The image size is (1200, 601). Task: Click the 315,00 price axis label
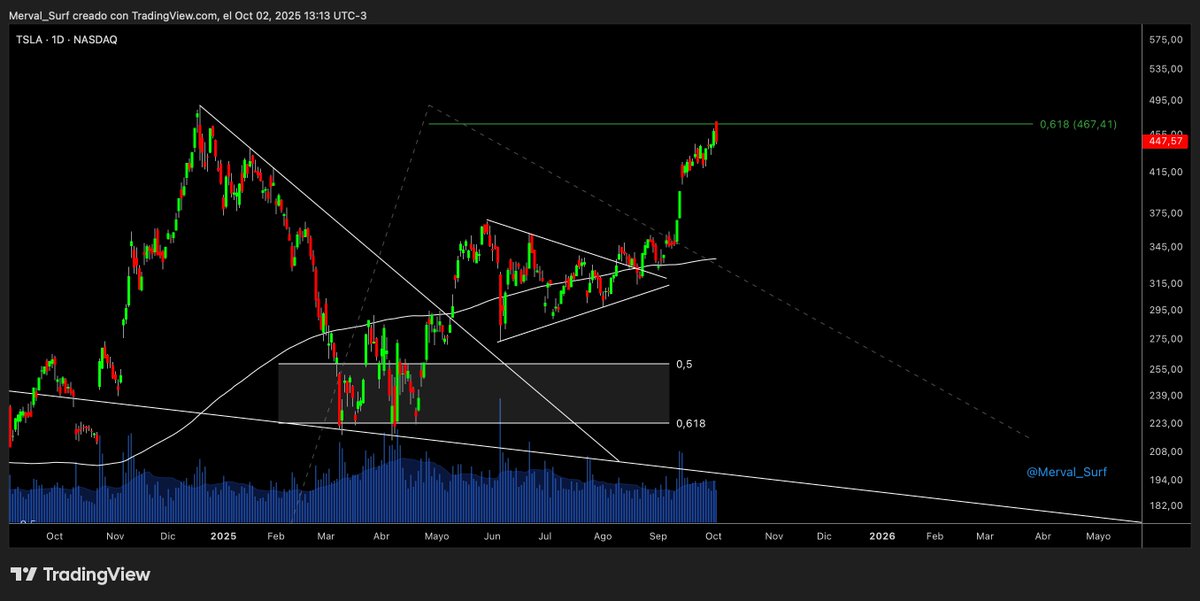click(x=1167, y=283)
